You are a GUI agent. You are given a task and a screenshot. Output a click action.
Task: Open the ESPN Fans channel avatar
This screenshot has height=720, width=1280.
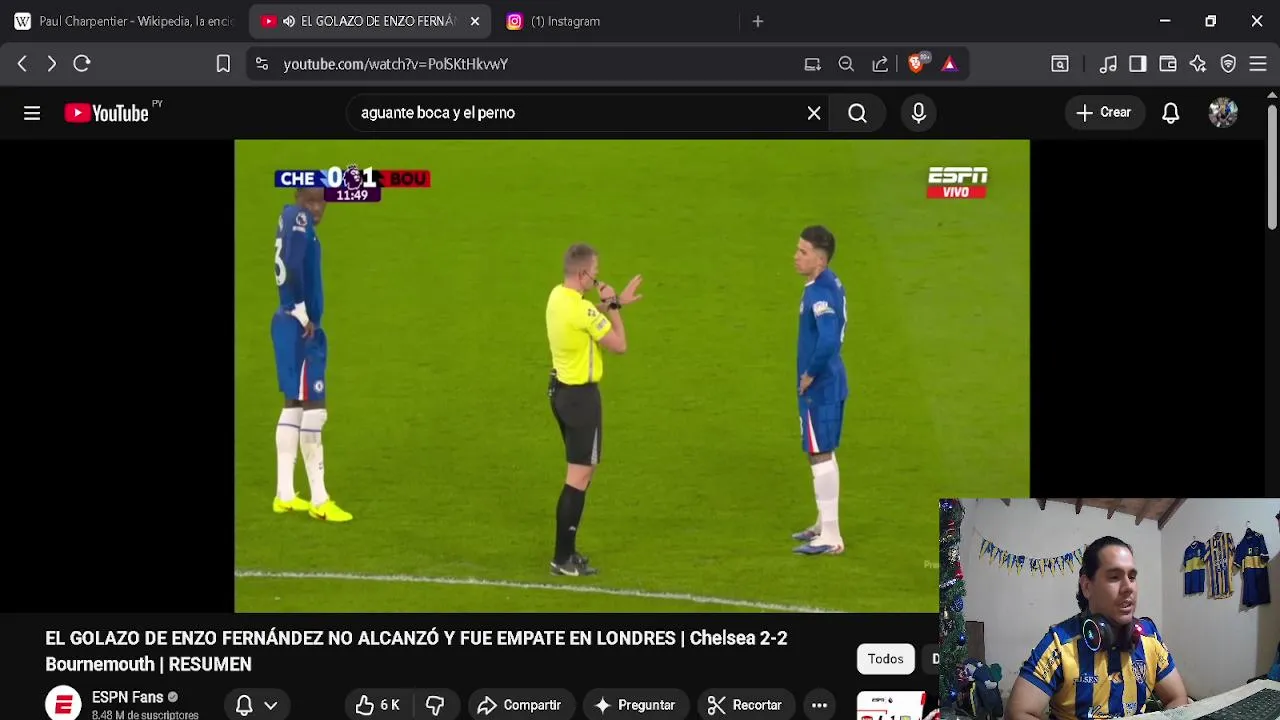pos(63,703)
